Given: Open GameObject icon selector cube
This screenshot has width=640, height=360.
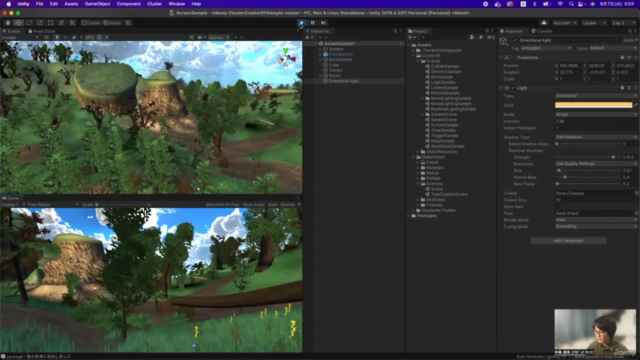Looking at the screenshot, I should coord(504,42).
